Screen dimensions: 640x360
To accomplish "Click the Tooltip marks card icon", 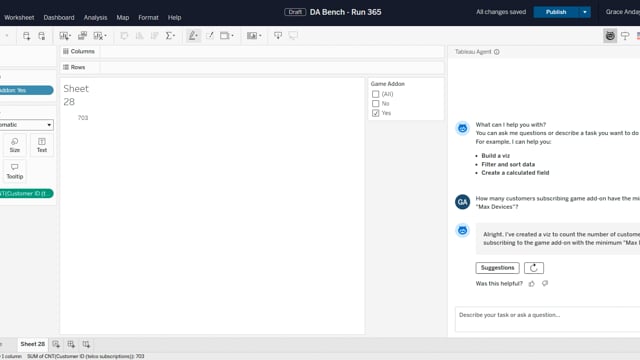I will pyautogui.click(x=15, y=171).
